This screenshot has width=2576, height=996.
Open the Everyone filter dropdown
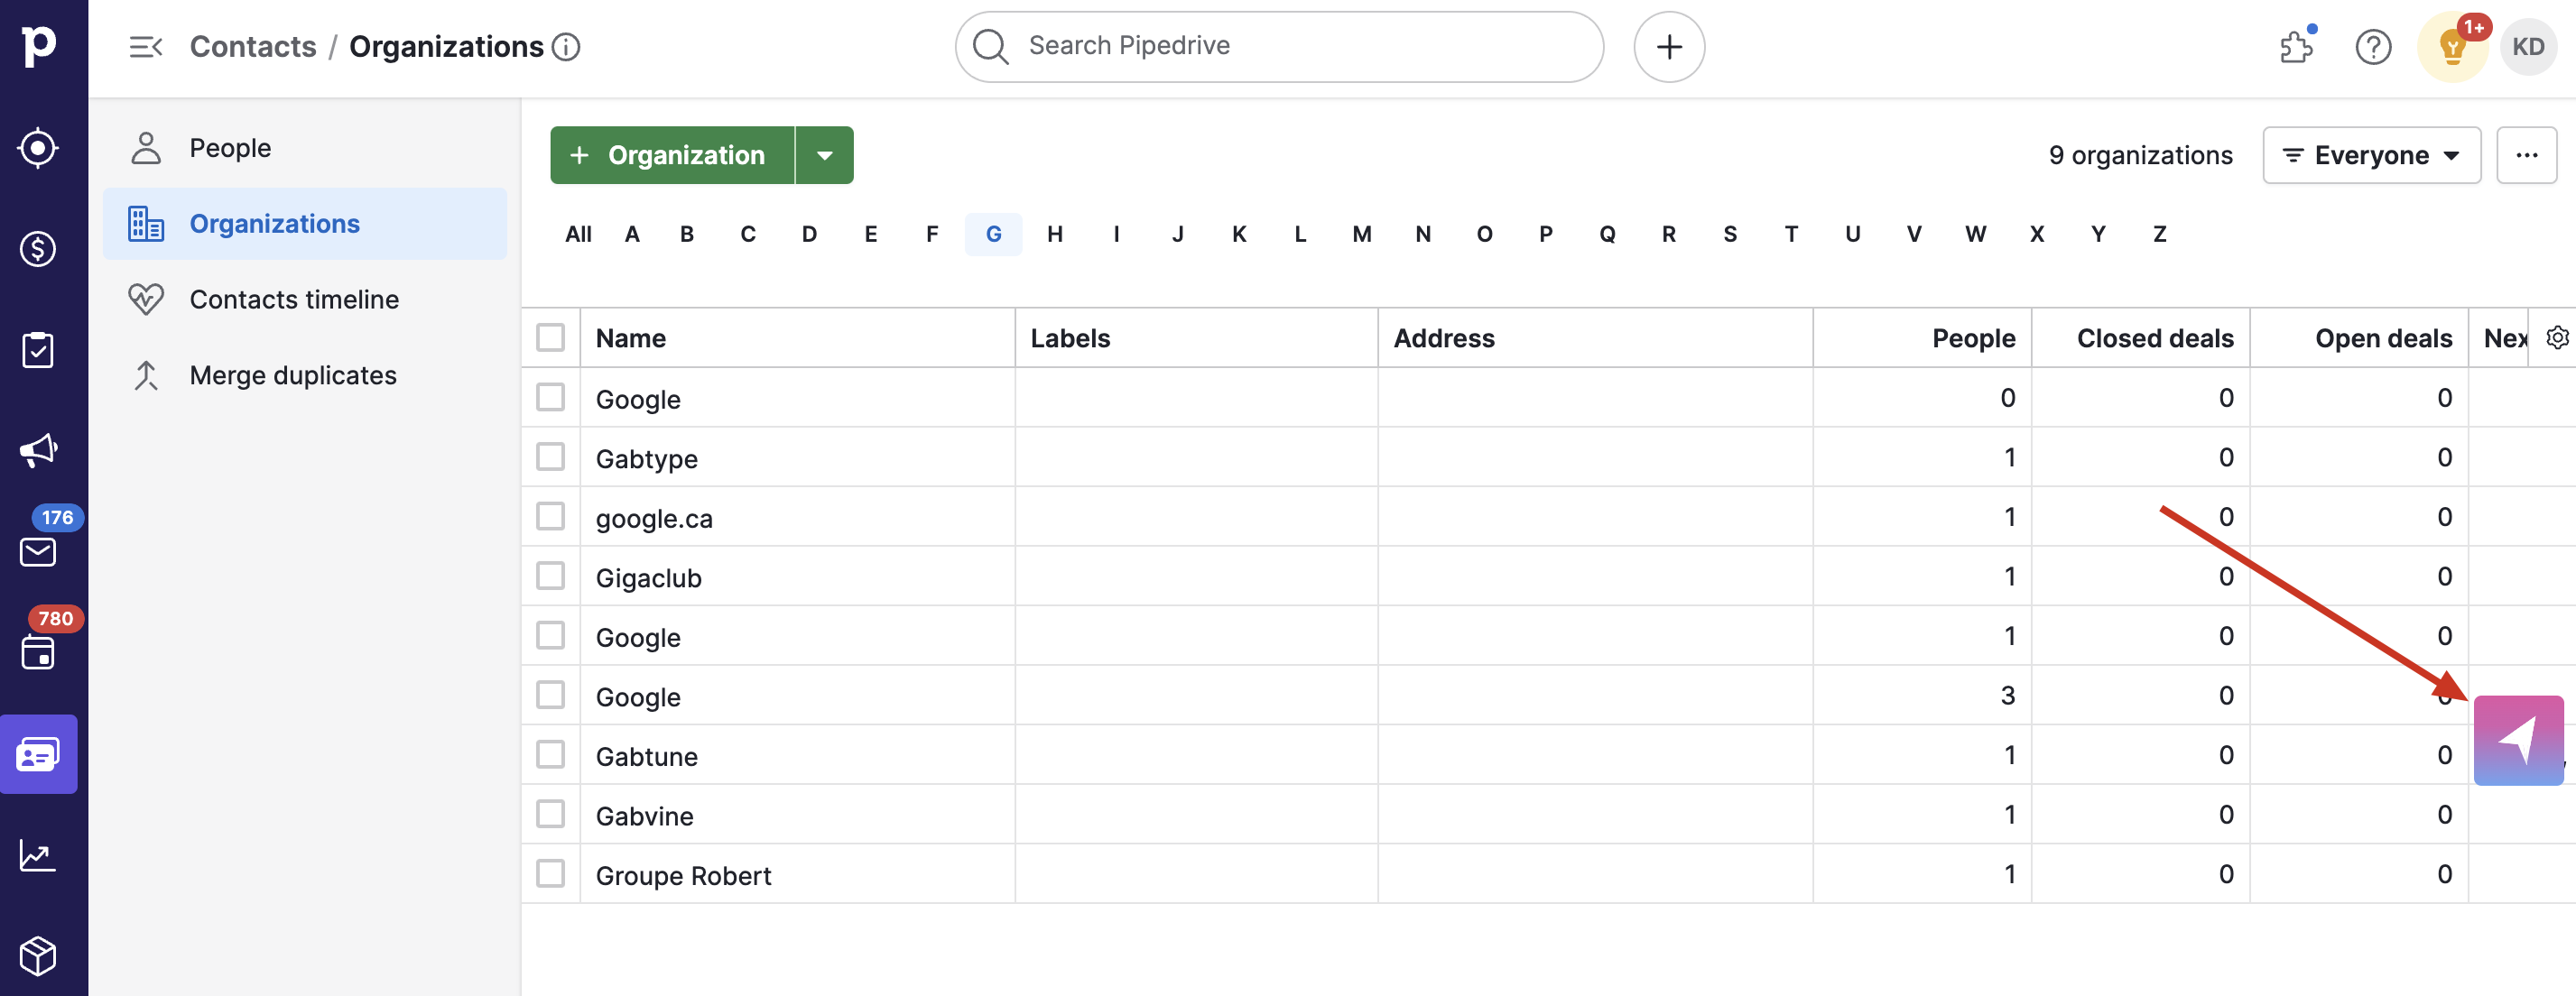[2371, 155]
